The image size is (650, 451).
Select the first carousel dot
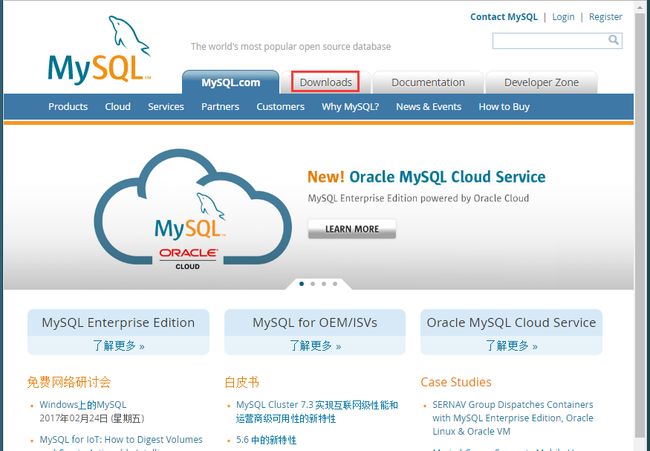pyautogui.click(x=301, y=284)
